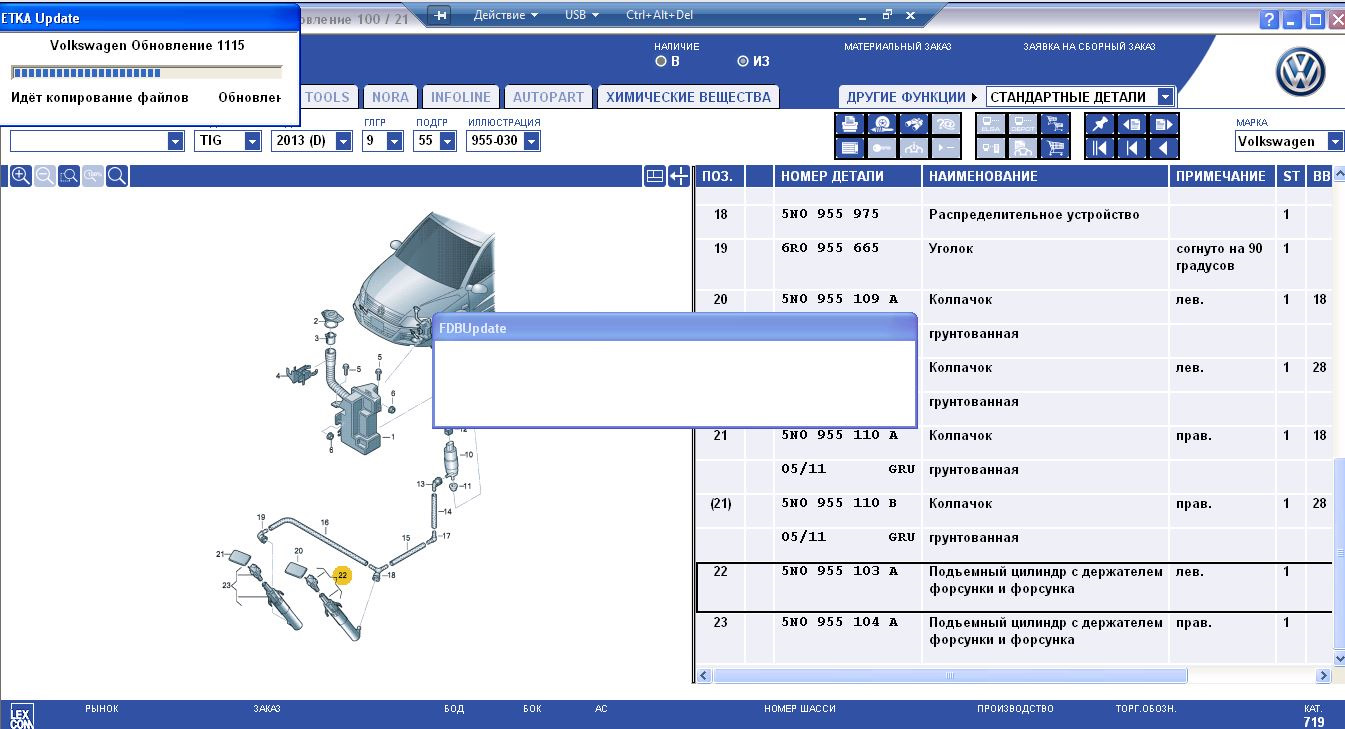The image size is (1345, 729).
Task: Click the pin icon in remote session bar
Action: (440, 15)
